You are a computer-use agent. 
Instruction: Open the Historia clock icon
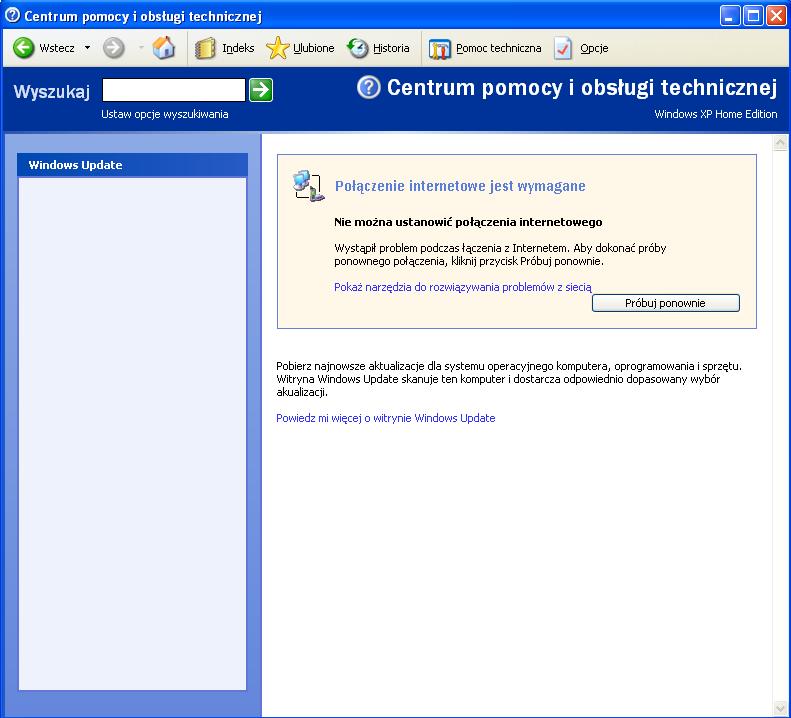pos(358,48)
